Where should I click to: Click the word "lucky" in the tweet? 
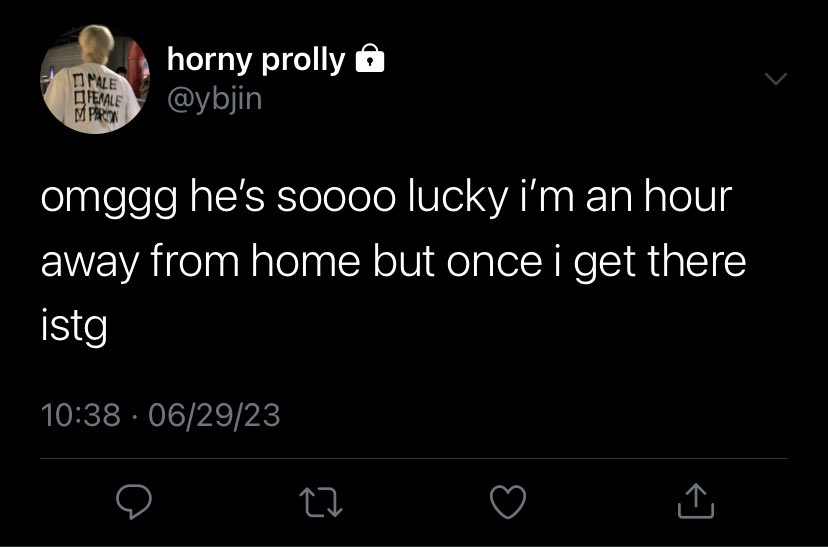(x=457, y=197)
